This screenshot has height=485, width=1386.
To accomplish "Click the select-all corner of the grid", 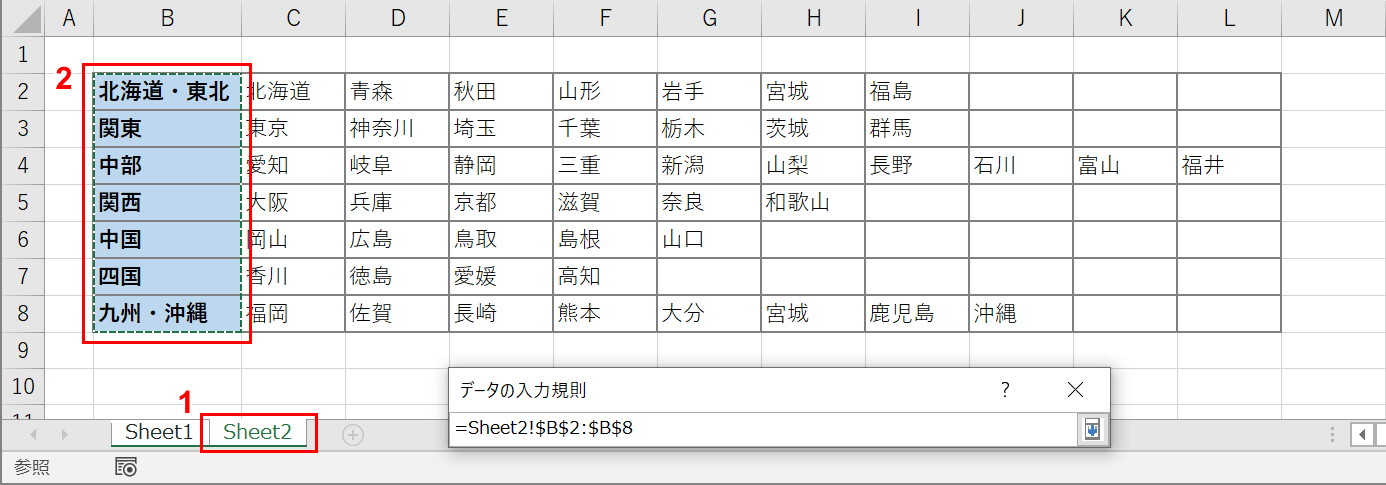I will click(x=22, y=17).
